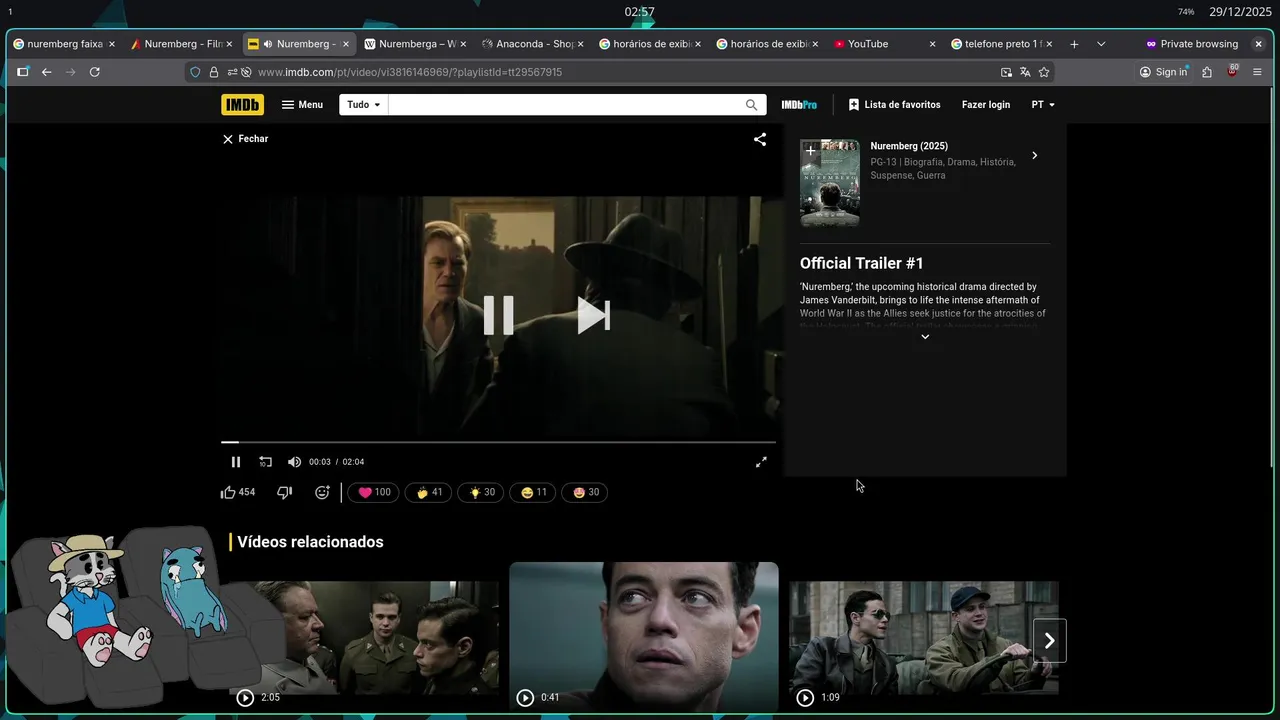Click the uBlock extension badge icon
Image resolution: width=1280 pixels, height=720 pixels.
(x=1233, y=72)
